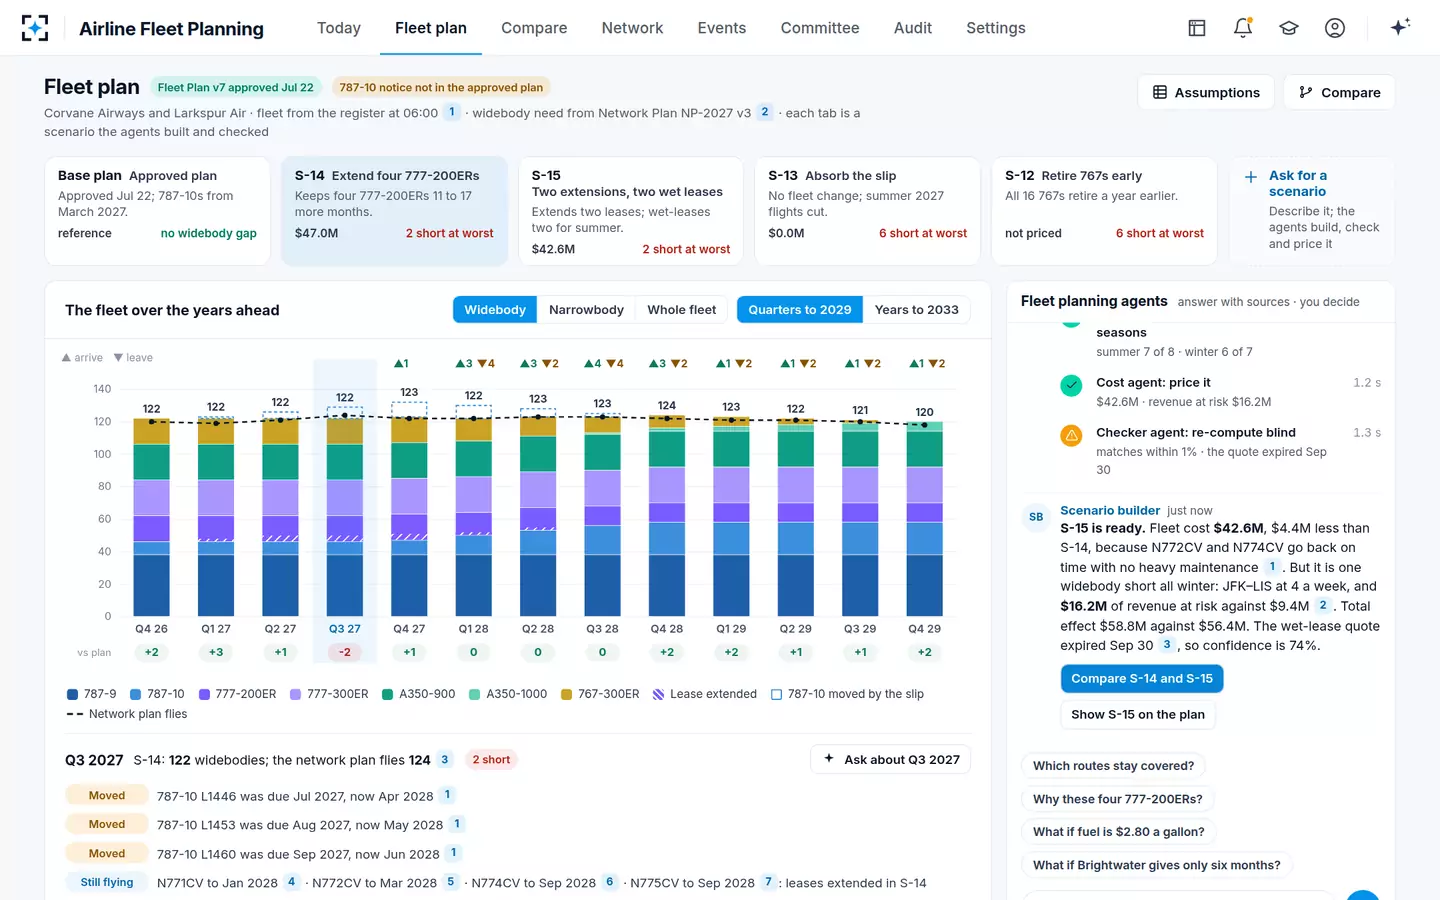Go to the Compare tab
1440x900 pixels.
coord(534,28)
